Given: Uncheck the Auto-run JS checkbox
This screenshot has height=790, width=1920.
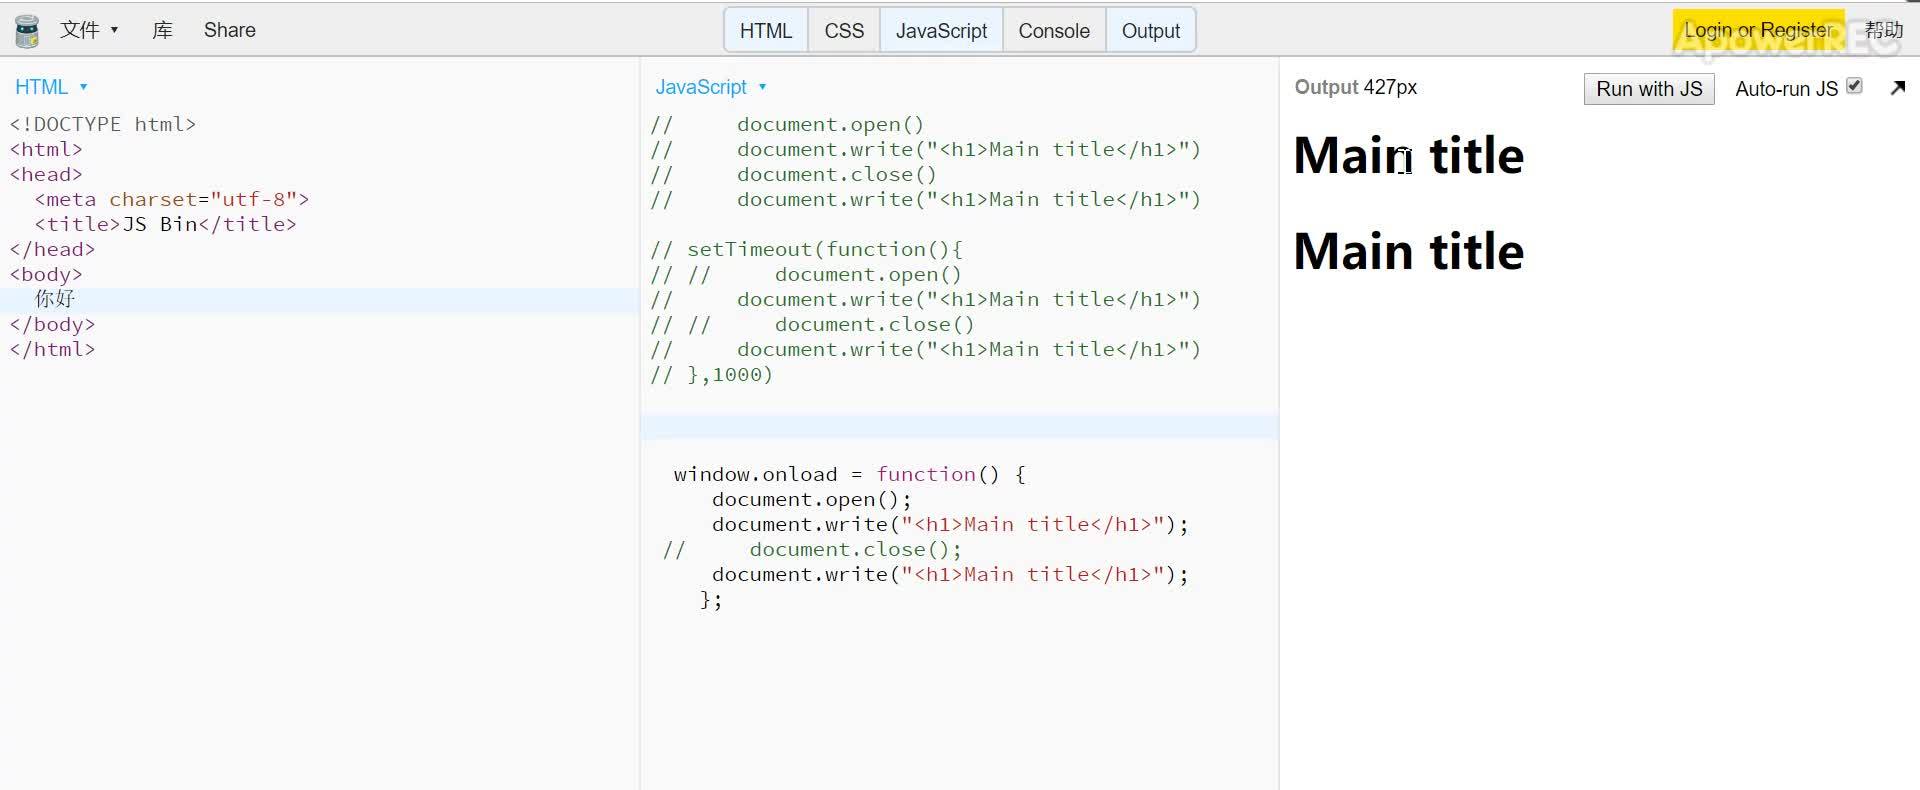Looking at the screenshot, I should coord(1854,86).
